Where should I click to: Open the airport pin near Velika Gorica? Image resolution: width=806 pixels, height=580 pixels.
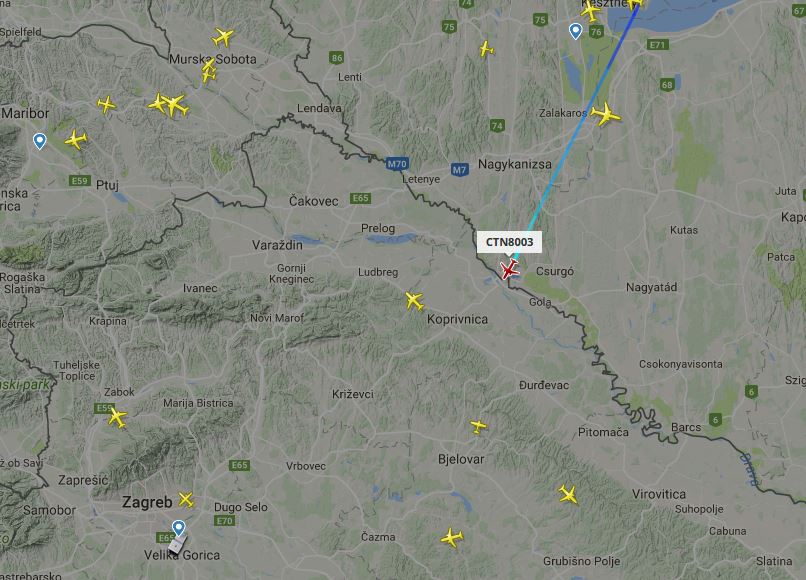(178, 528)
